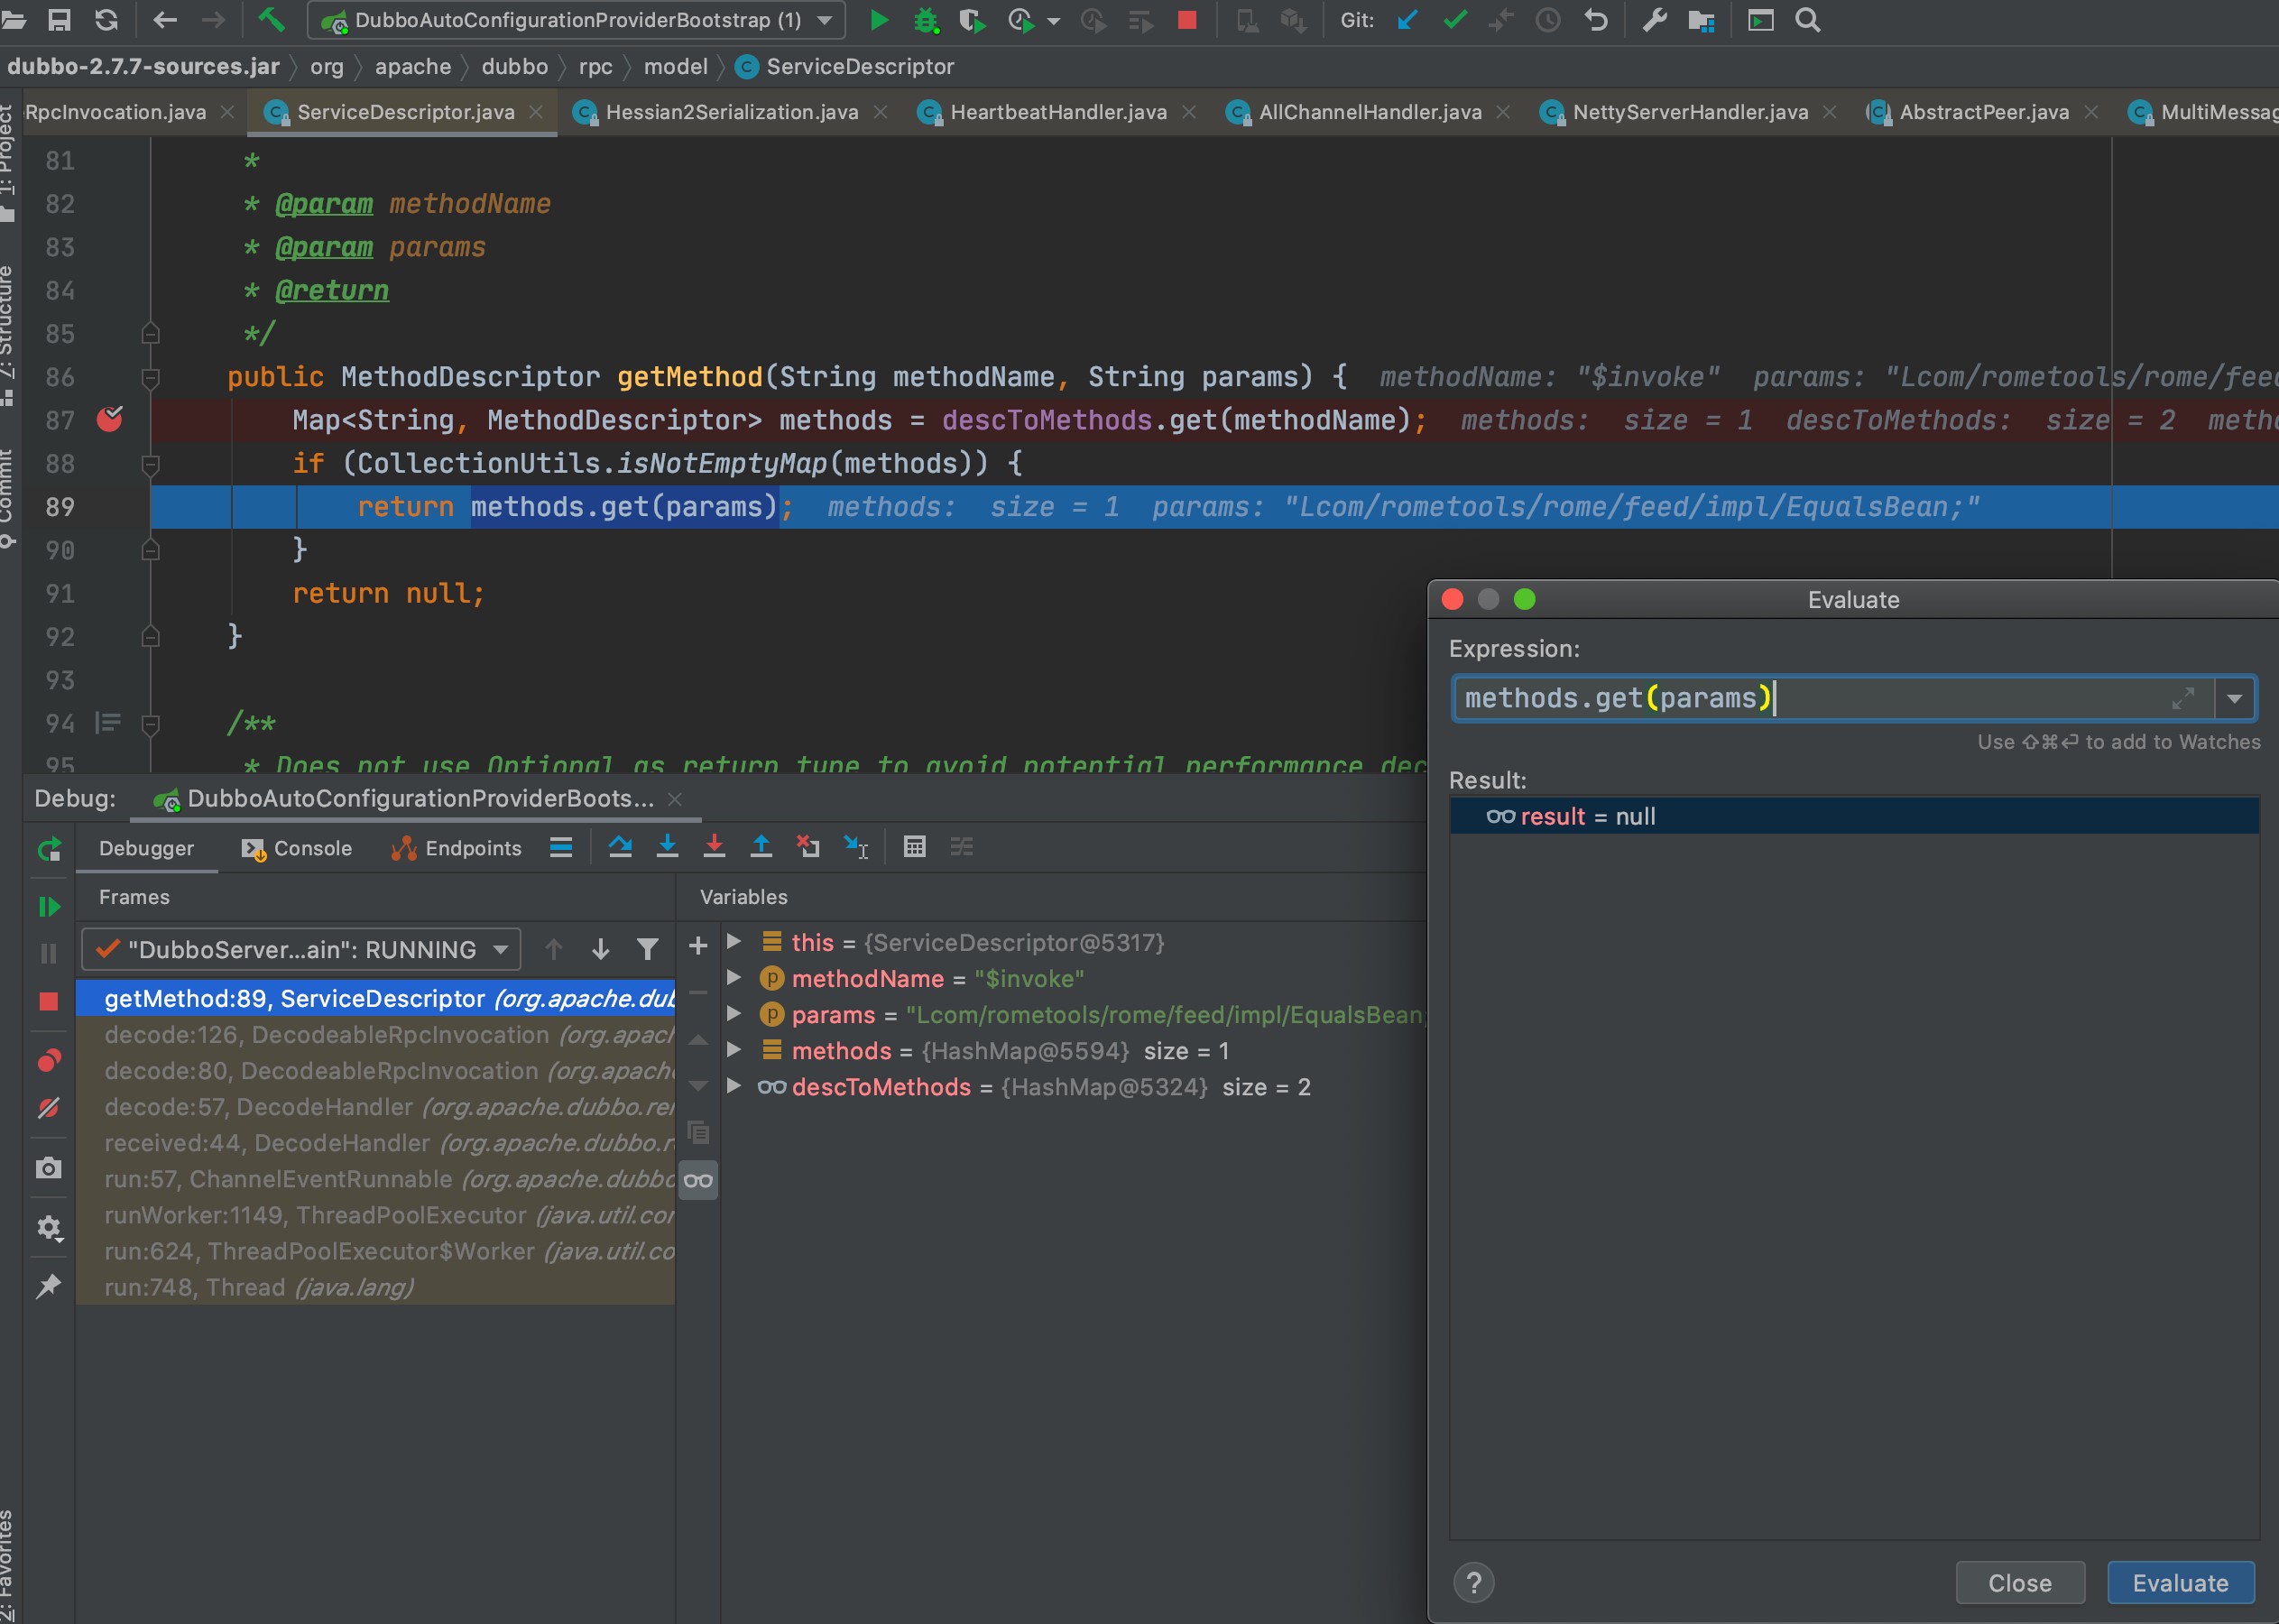Open the run configuration dropdown
Viewport: 2279px width, 1624px height.
pyautogui.click(x=577, y=20)
